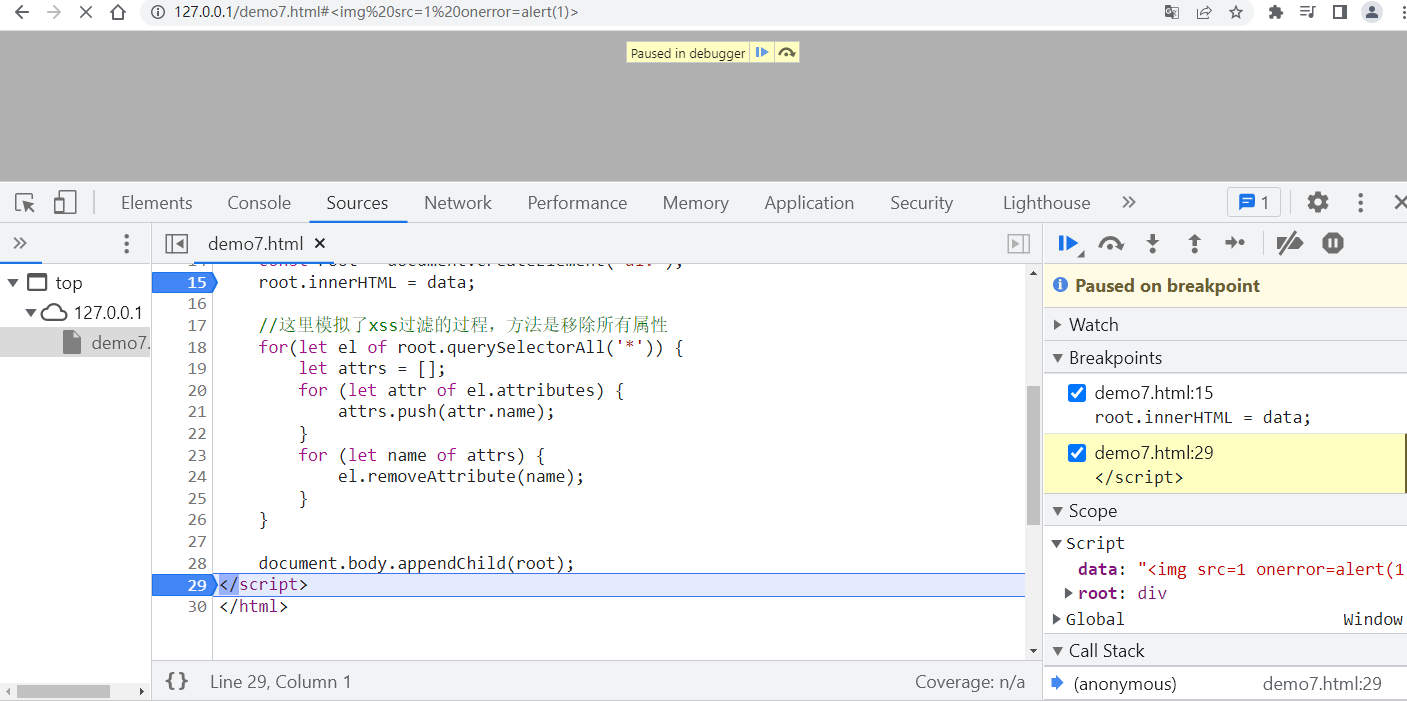The image size is (1407, 702).
Task: Close the demo7.html editor tab
Action: 320,243
